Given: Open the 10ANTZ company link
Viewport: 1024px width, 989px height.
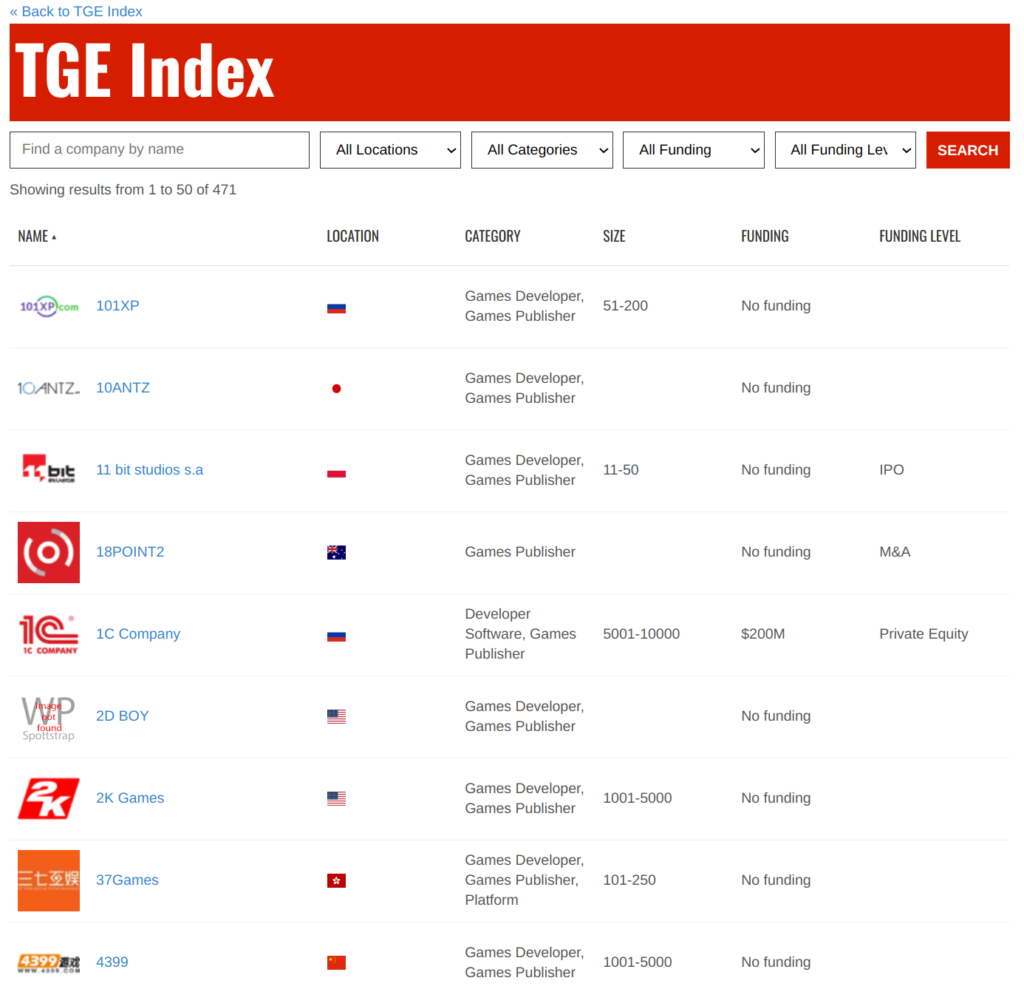Looking at the screenshot, I should [123, 388].
